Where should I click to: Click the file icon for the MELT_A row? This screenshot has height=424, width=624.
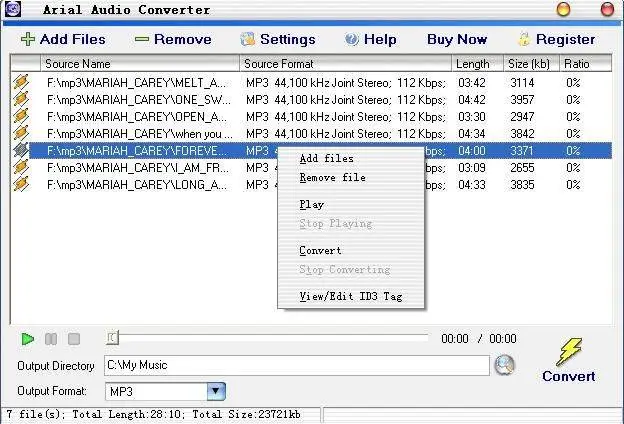[21, 82]
